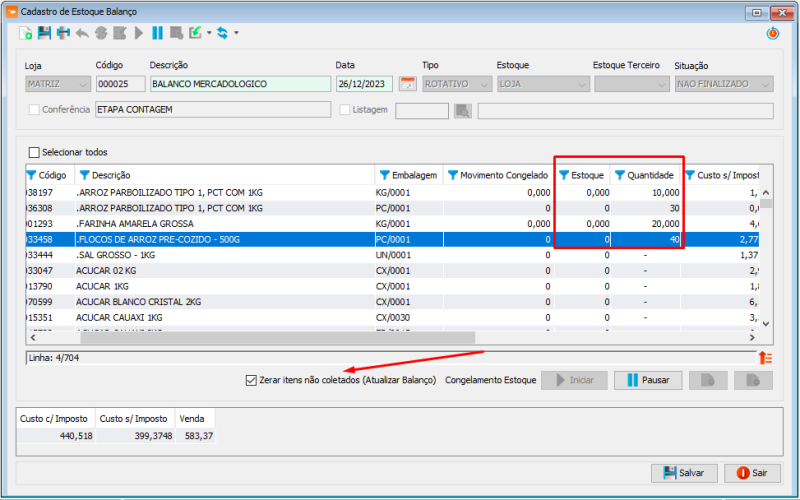Open the Tipo dropdown showing ROTATIVO
Viewport: 800px width, 500px height.
coord(457,84)
